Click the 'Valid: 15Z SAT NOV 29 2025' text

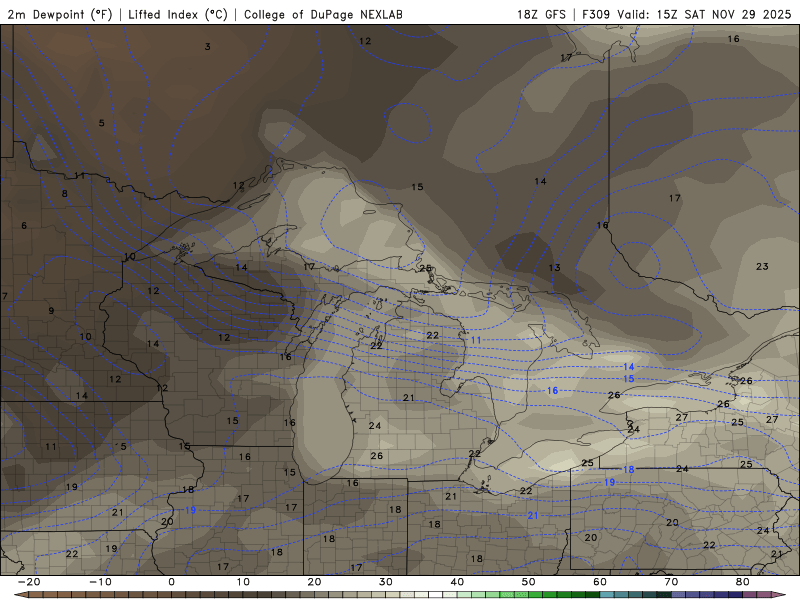(x=704, y=14)
